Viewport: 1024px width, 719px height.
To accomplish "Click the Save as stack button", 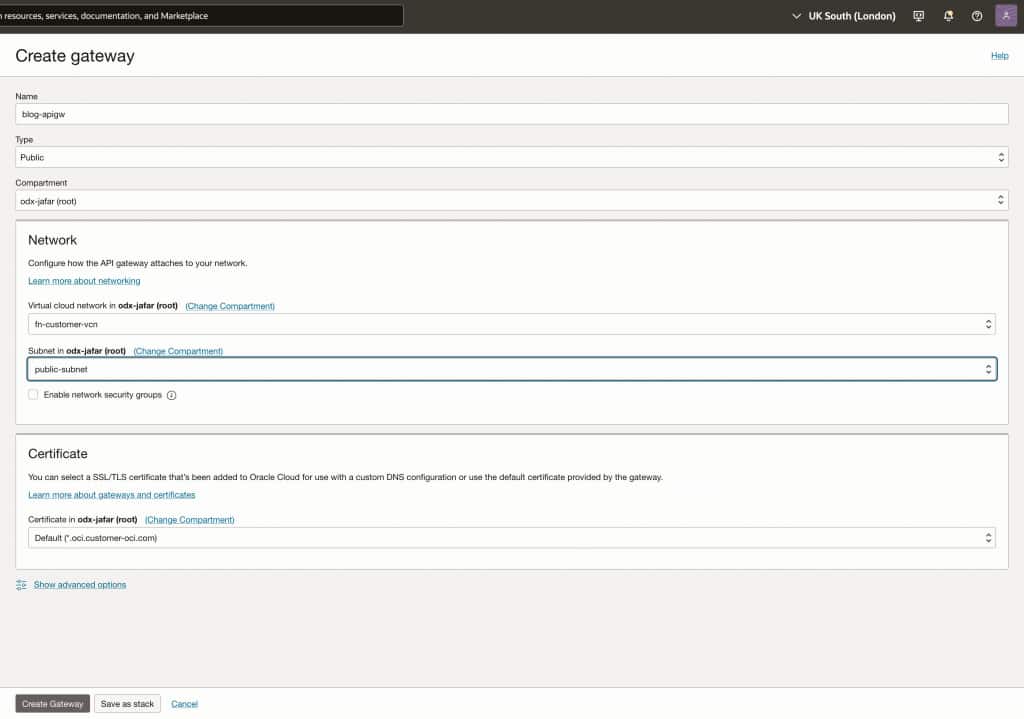I will (x=127, y=704).
